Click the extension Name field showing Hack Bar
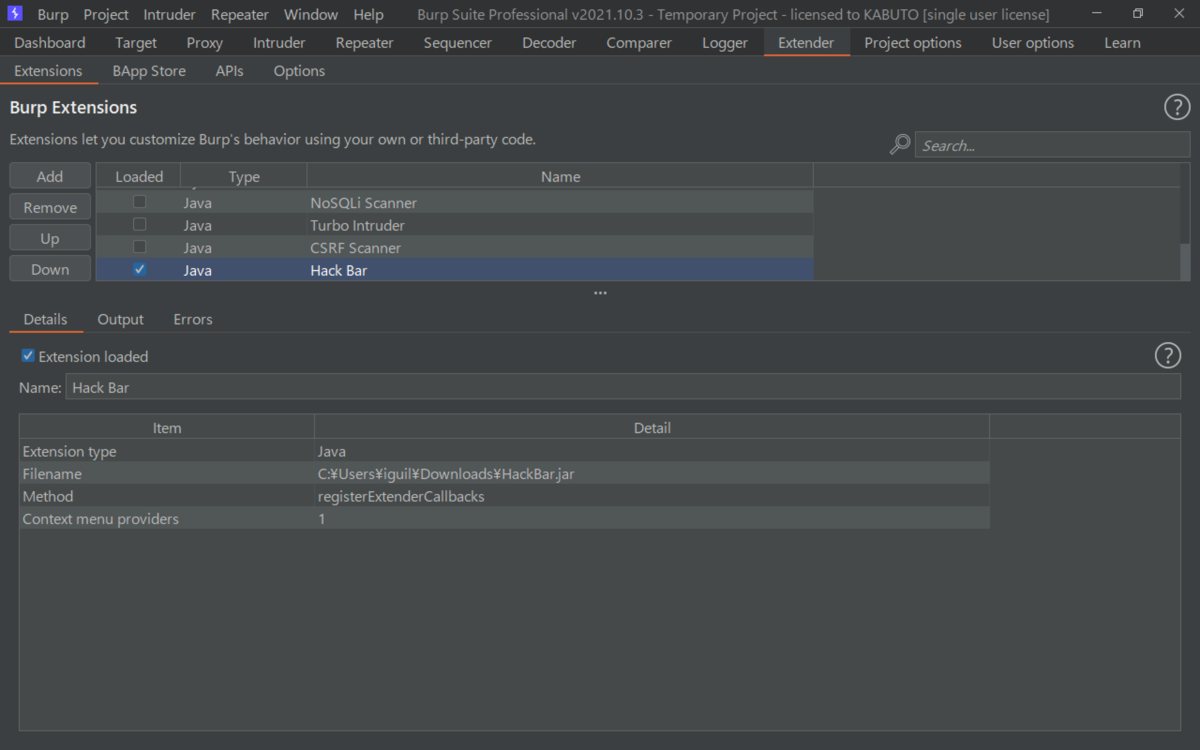This screenshot has width=1200, height=750. coord(623,387)
